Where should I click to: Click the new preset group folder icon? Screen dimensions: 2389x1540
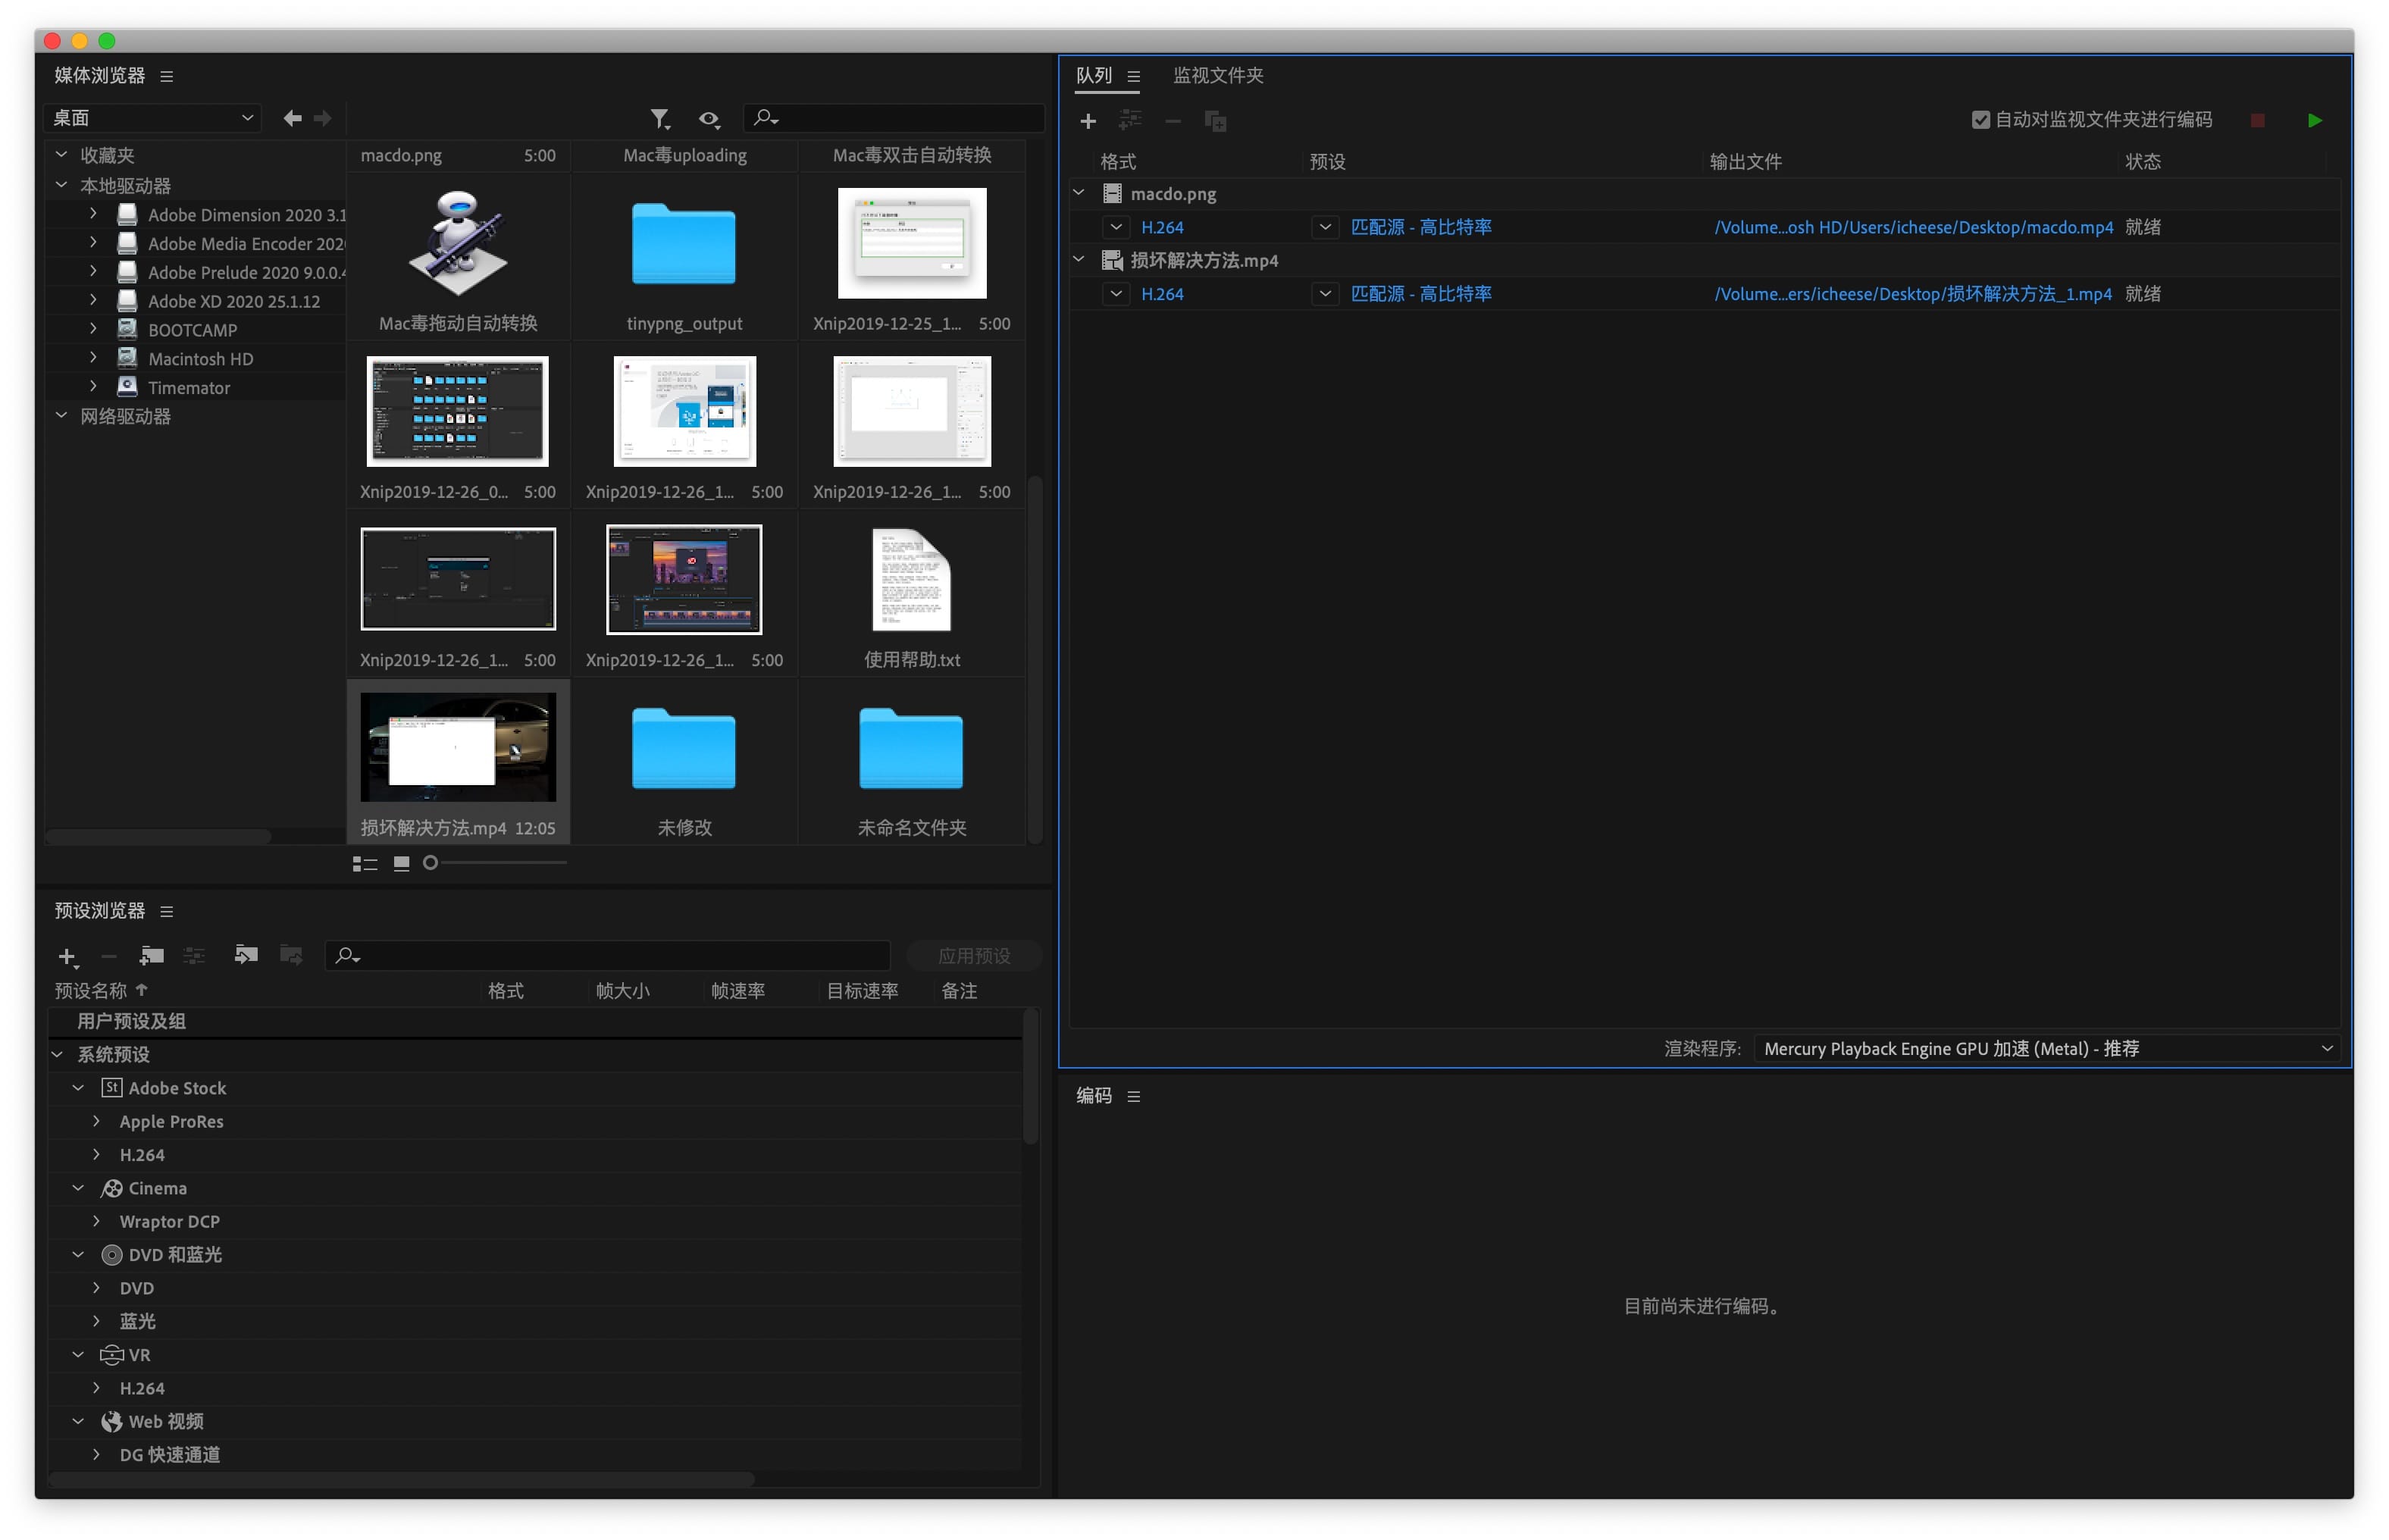[152, 956]
